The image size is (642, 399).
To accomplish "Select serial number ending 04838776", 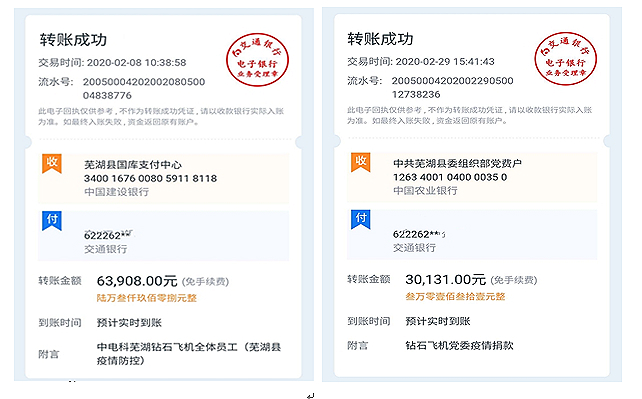I will (144, 88).
